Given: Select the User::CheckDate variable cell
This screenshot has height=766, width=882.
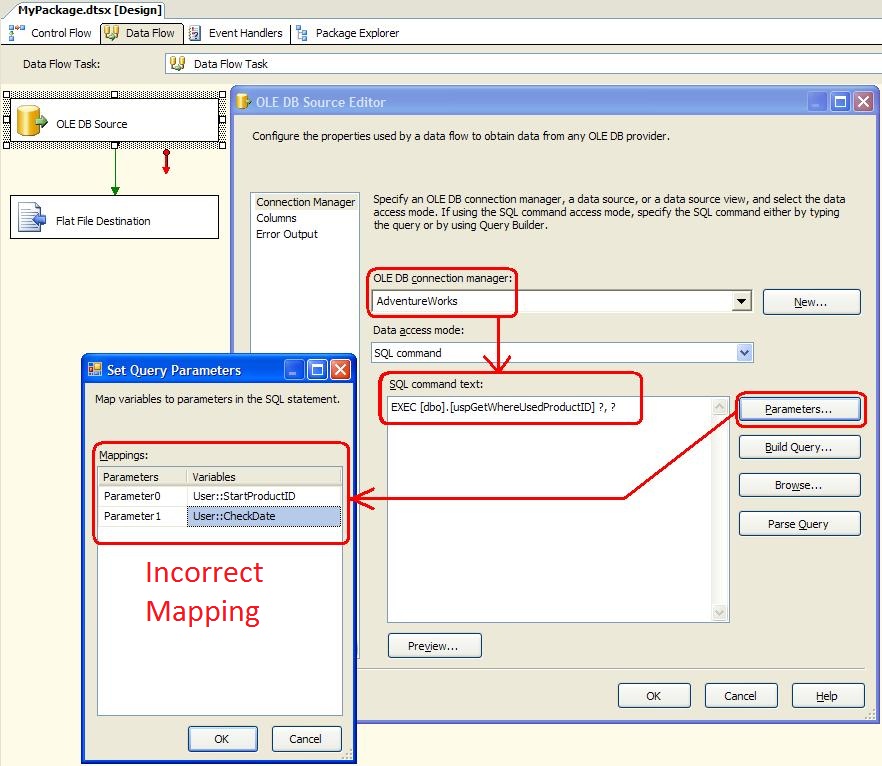Looking at the screenshot, I should [x=264, y=516].
